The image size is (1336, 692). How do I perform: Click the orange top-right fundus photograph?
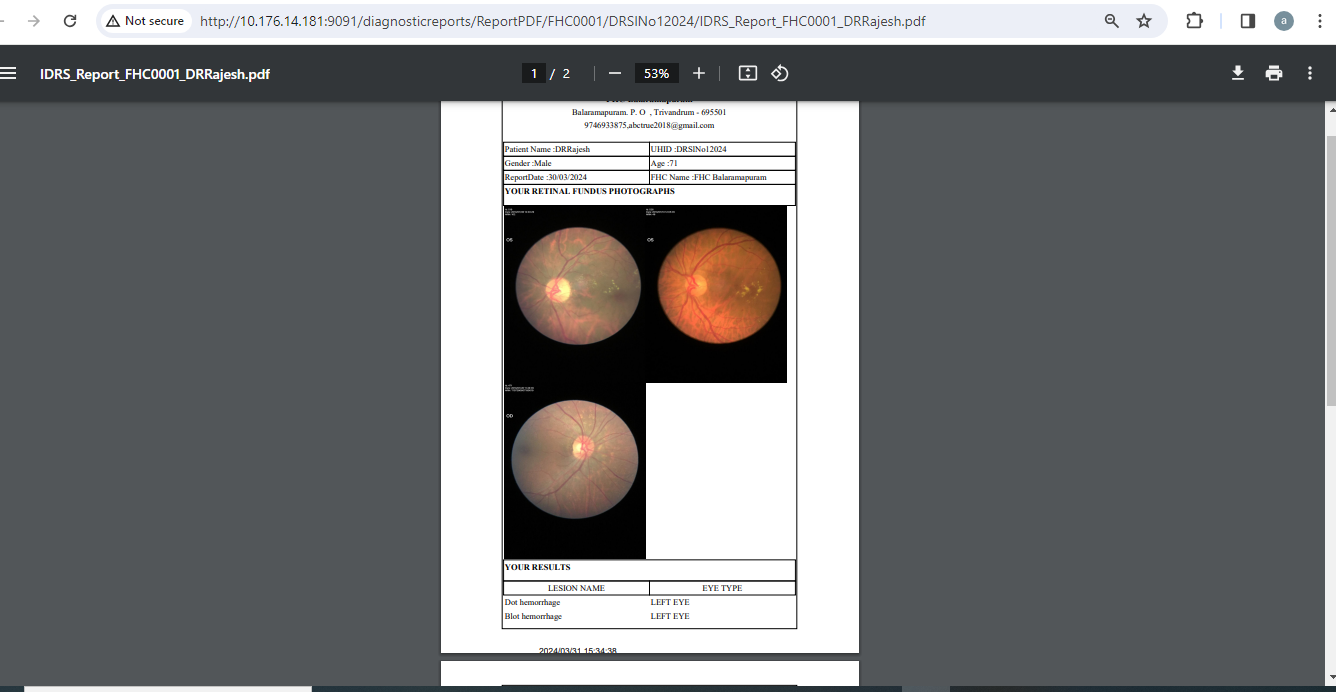[x=717, y=294]
